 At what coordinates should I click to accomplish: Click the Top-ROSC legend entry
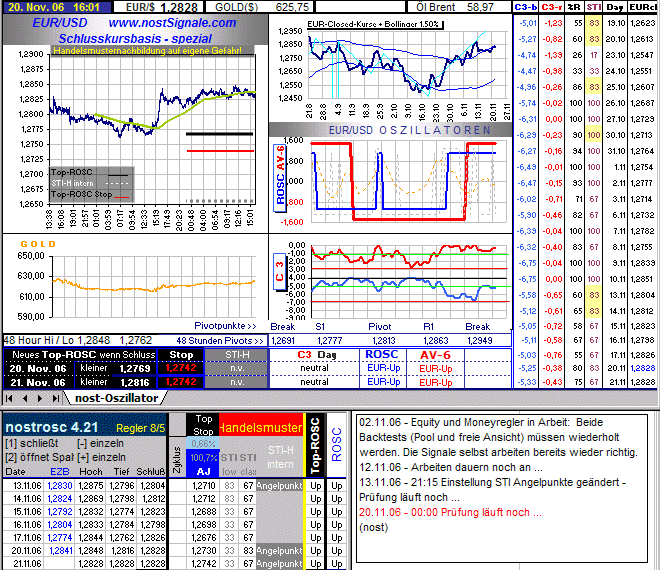tap(90, 172)
